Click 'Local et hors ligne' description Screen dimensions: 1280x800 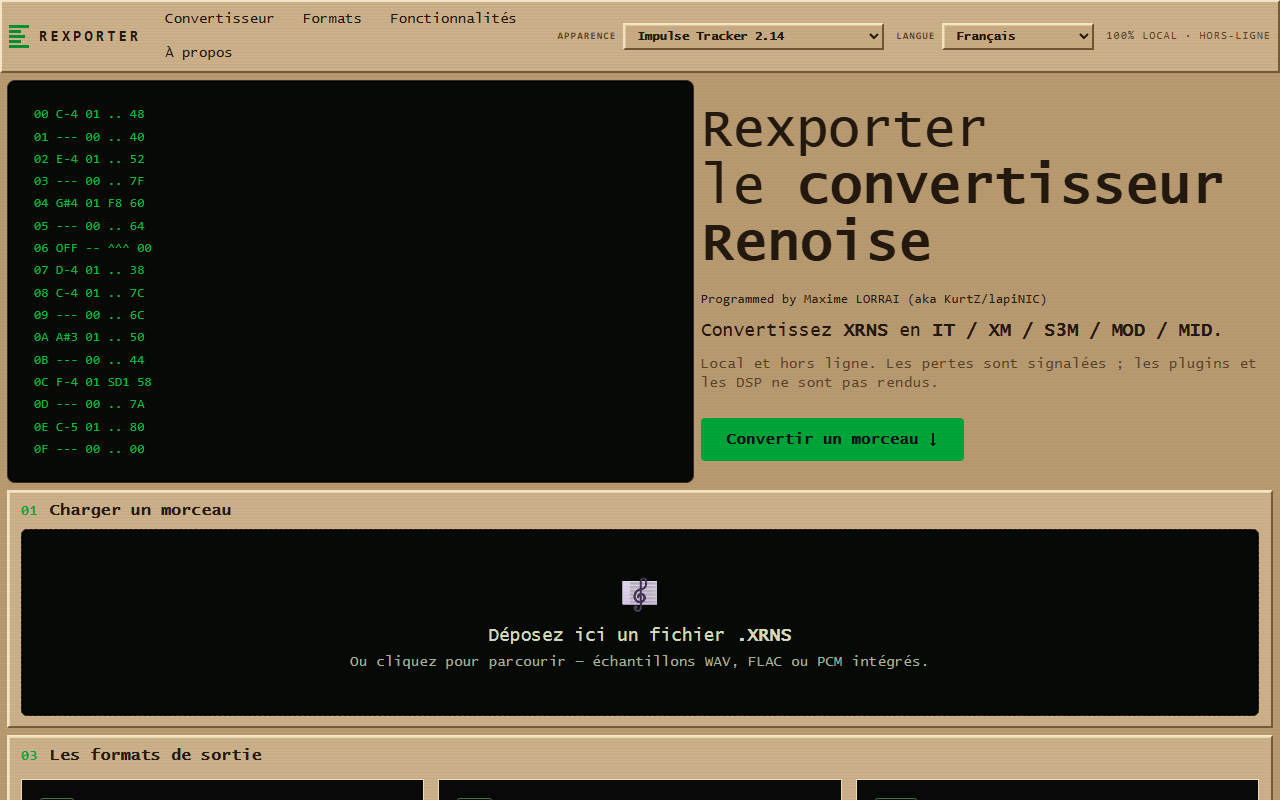[x=978, y=373]
